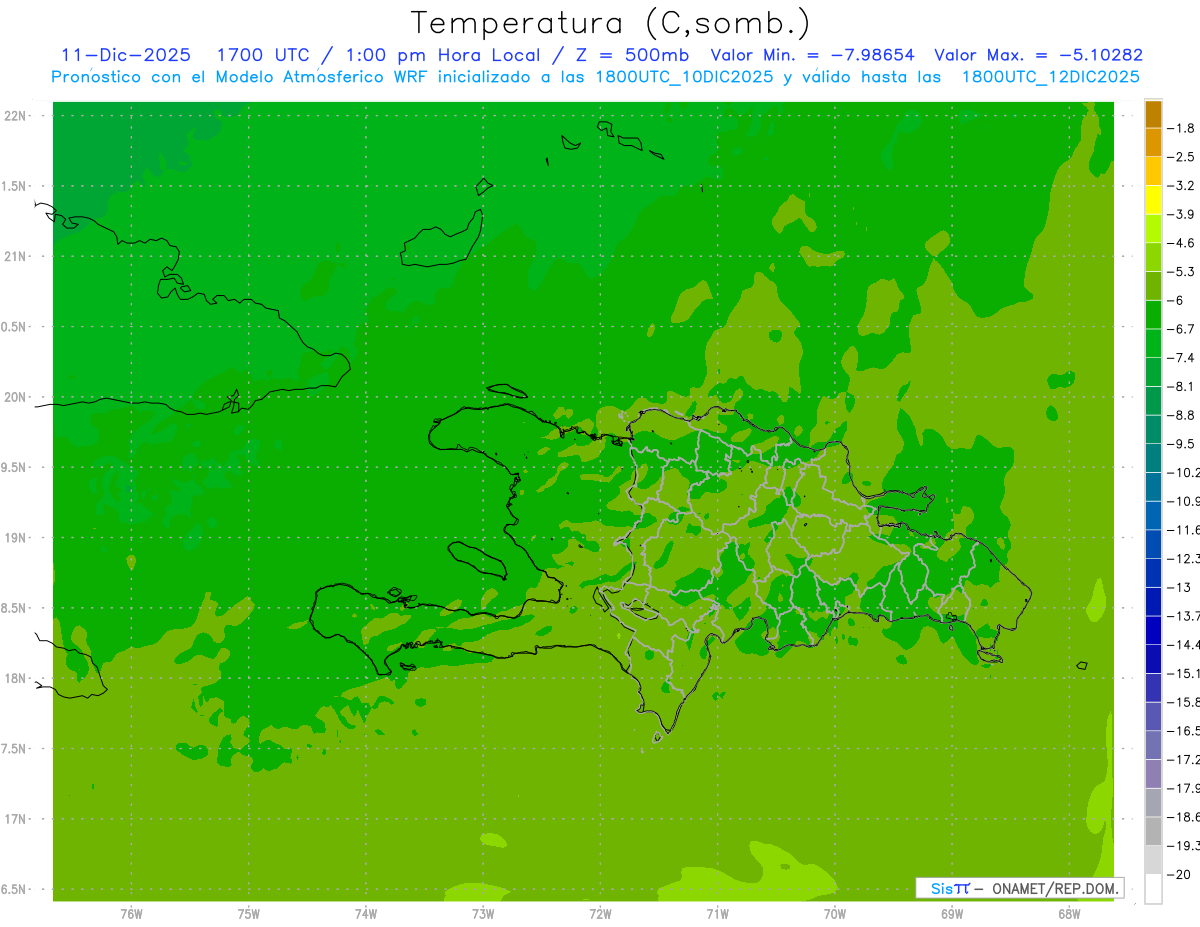The image size is (1200, 927).
Task: Pick the green swatch between -6 and -6.7
Action: (x=1153, y=315)
